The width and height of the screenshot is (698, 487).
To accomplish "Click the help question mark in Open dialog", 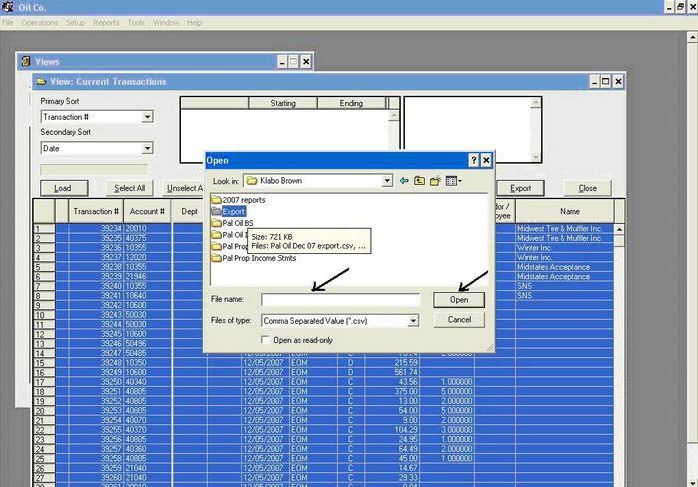I will tap(474, 160).
